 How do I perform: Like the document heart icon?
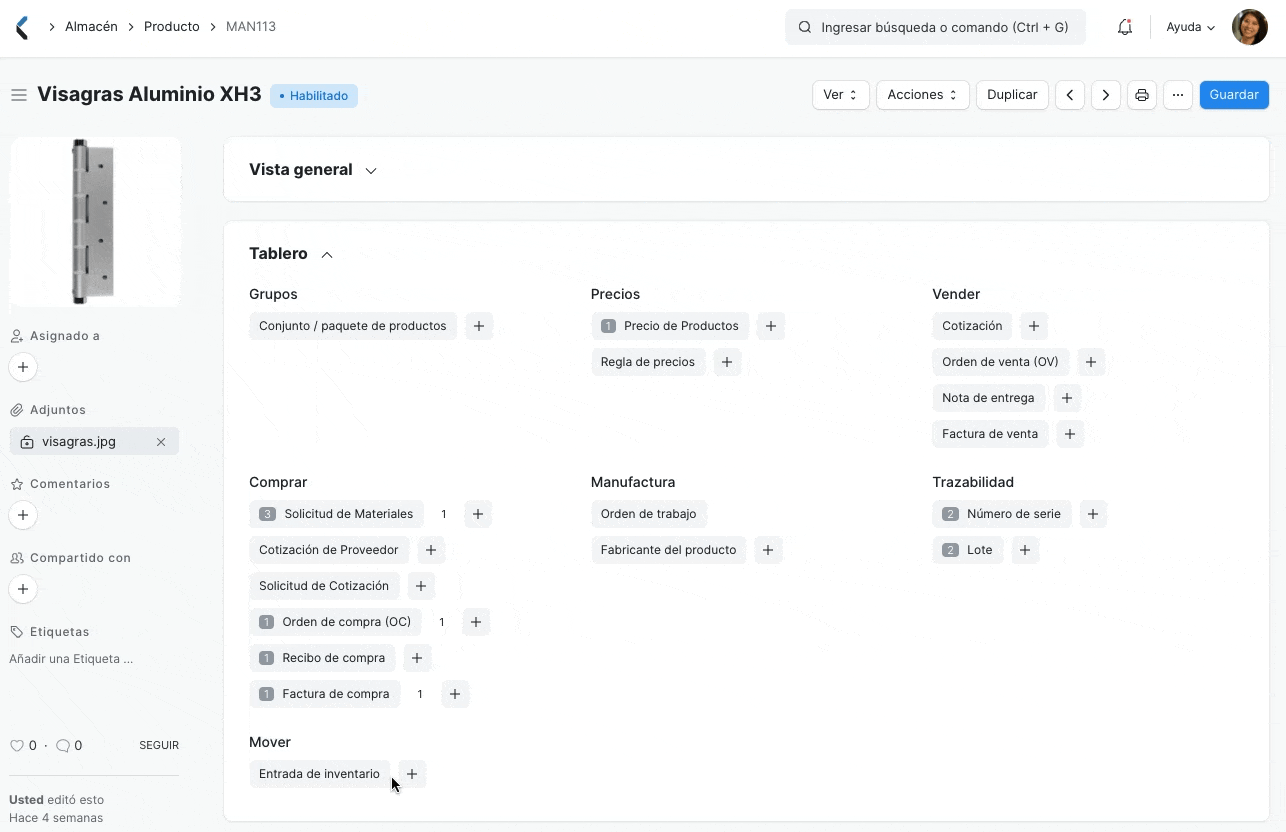pos(16,745)
